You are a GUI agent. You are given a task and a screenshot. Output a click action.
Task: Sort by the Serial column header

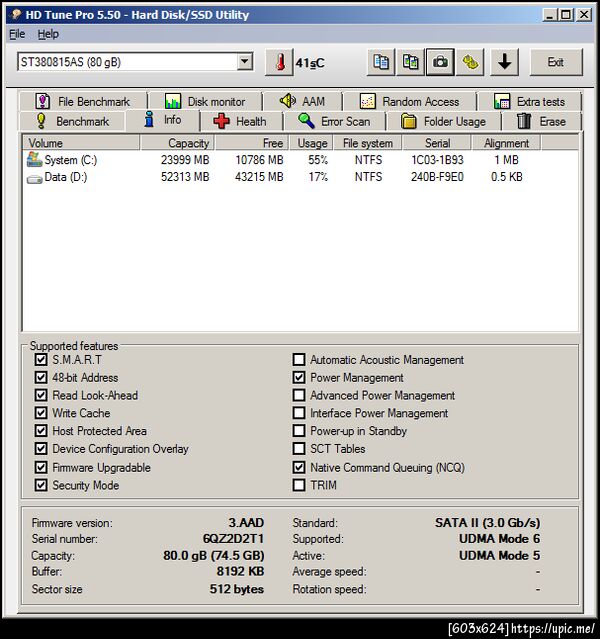[437, 143]
